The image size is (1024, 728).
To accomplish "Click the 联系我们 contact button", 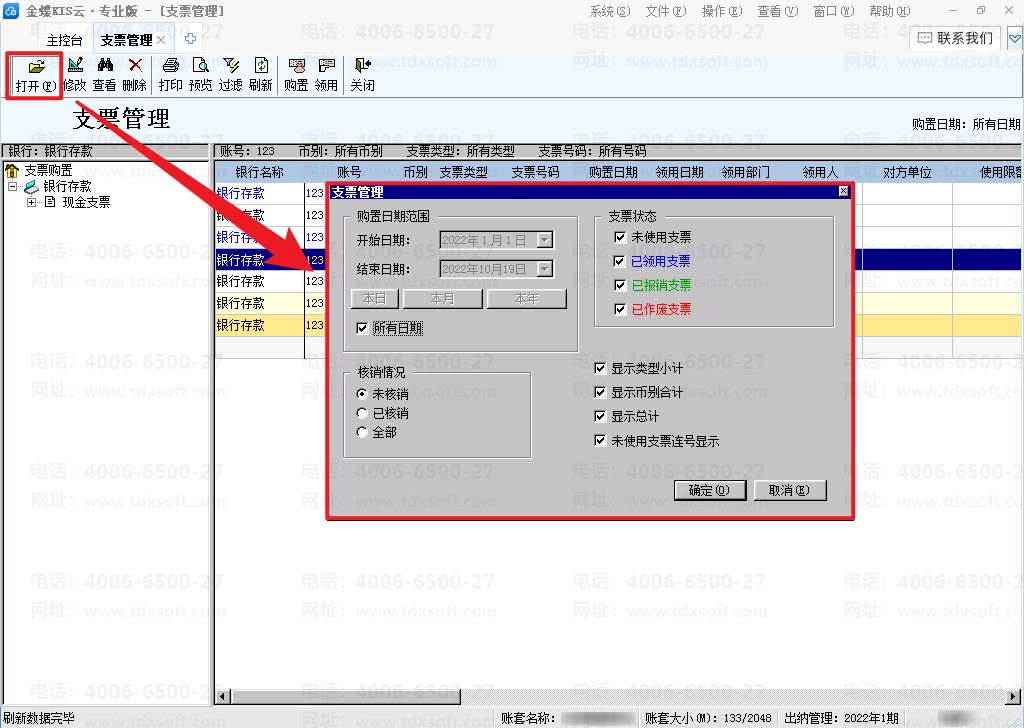I will pyautogui.click(x=954, y=39).
